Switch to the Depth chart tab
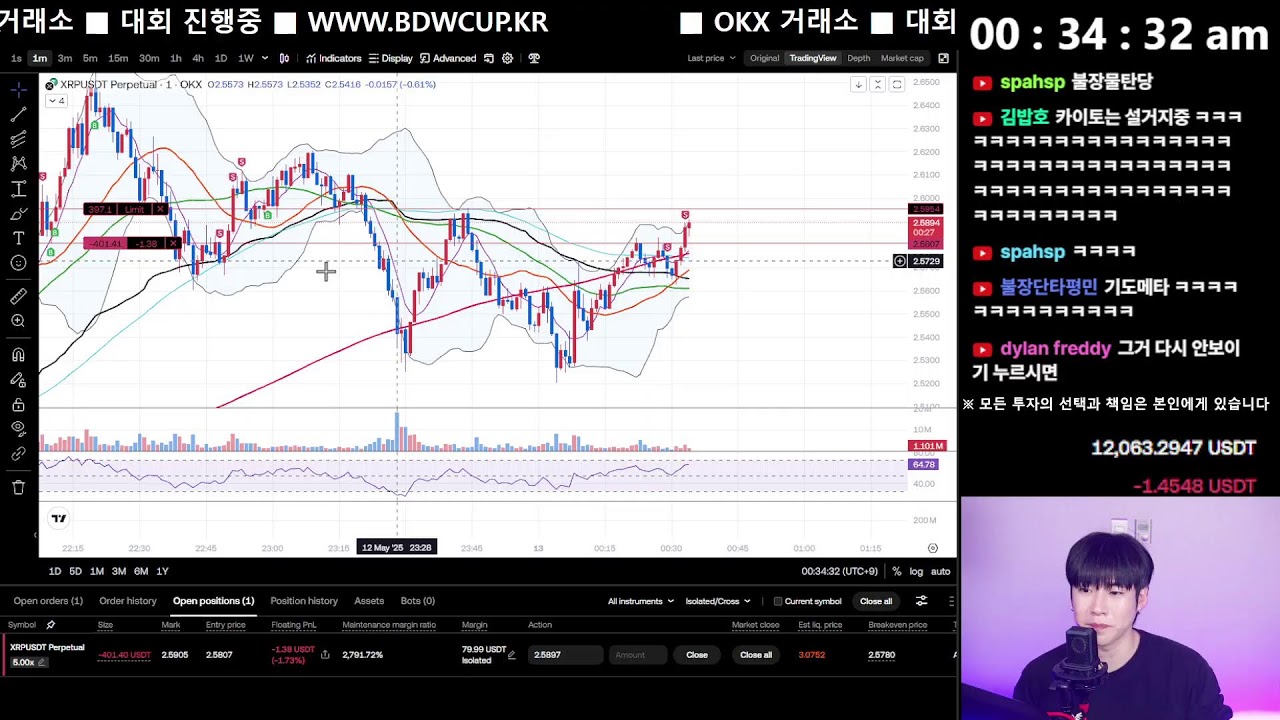Image resolution: width=1280 pixels, height=720 pixels. click(x=858, y=58)
